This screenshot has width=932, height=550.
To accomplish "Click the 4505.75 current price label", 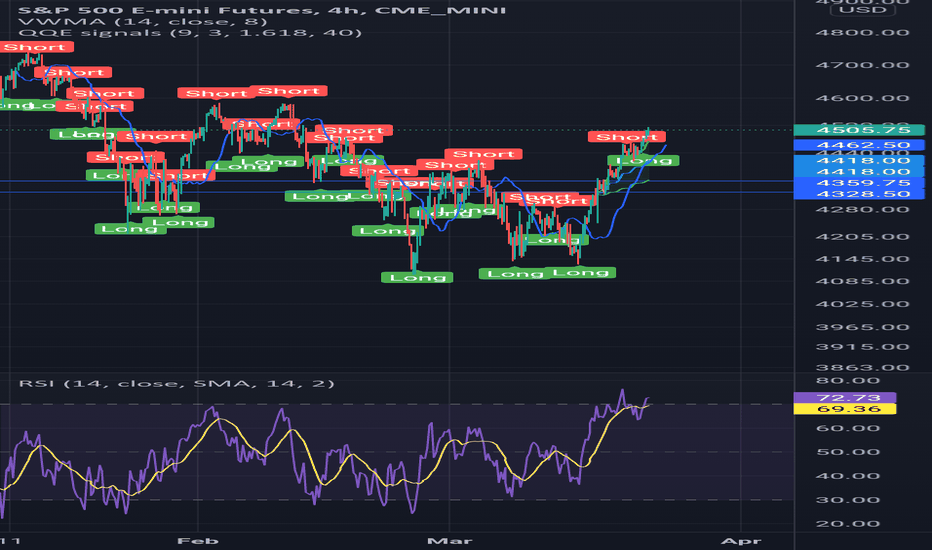I will point(859,130).
